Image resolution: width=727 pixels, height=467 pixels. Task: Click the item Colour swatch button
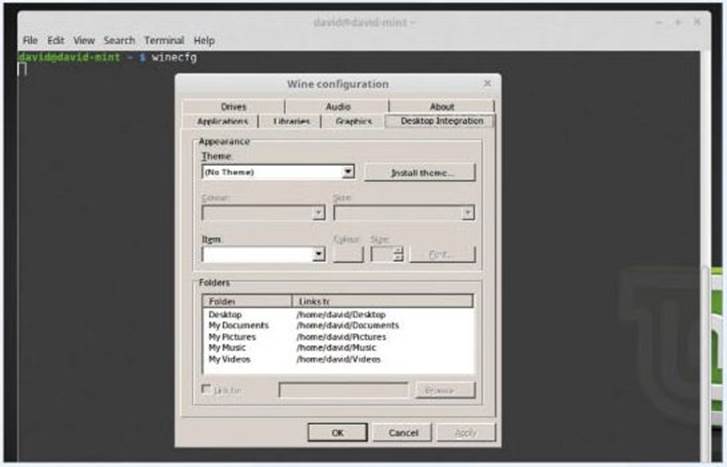(x=348, y=254)
